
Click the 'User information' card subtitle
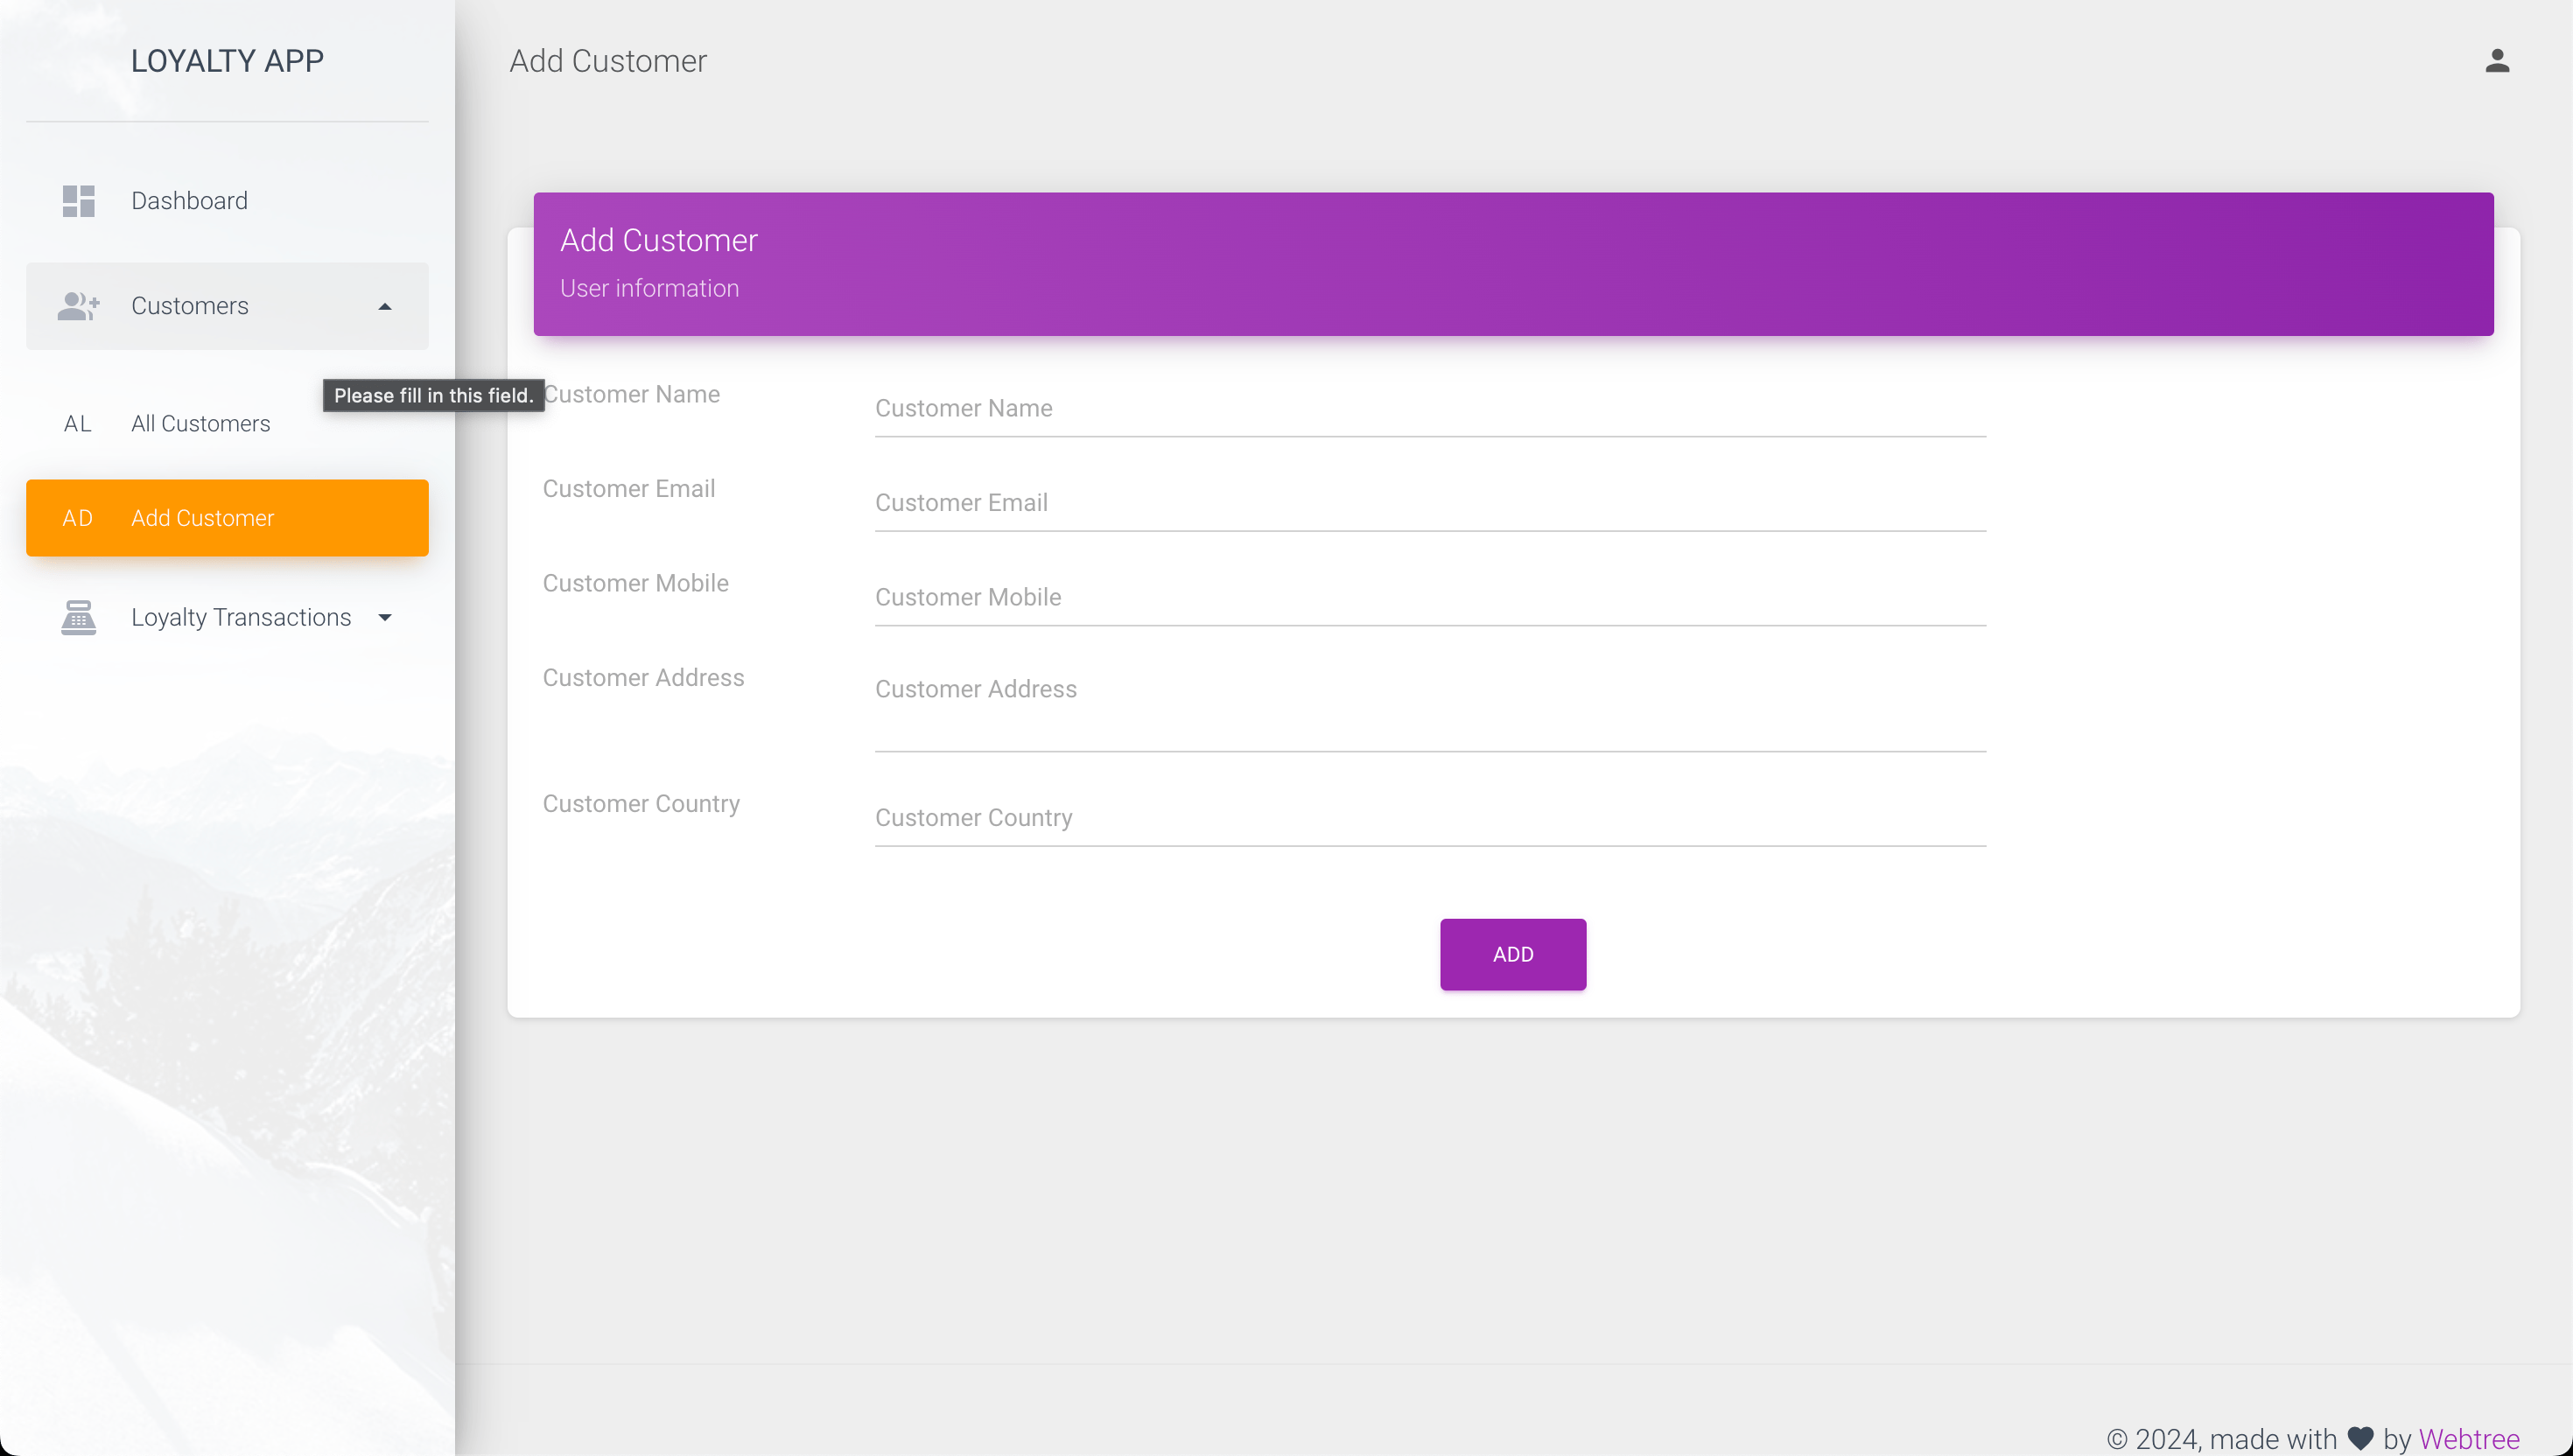(649, 289)
